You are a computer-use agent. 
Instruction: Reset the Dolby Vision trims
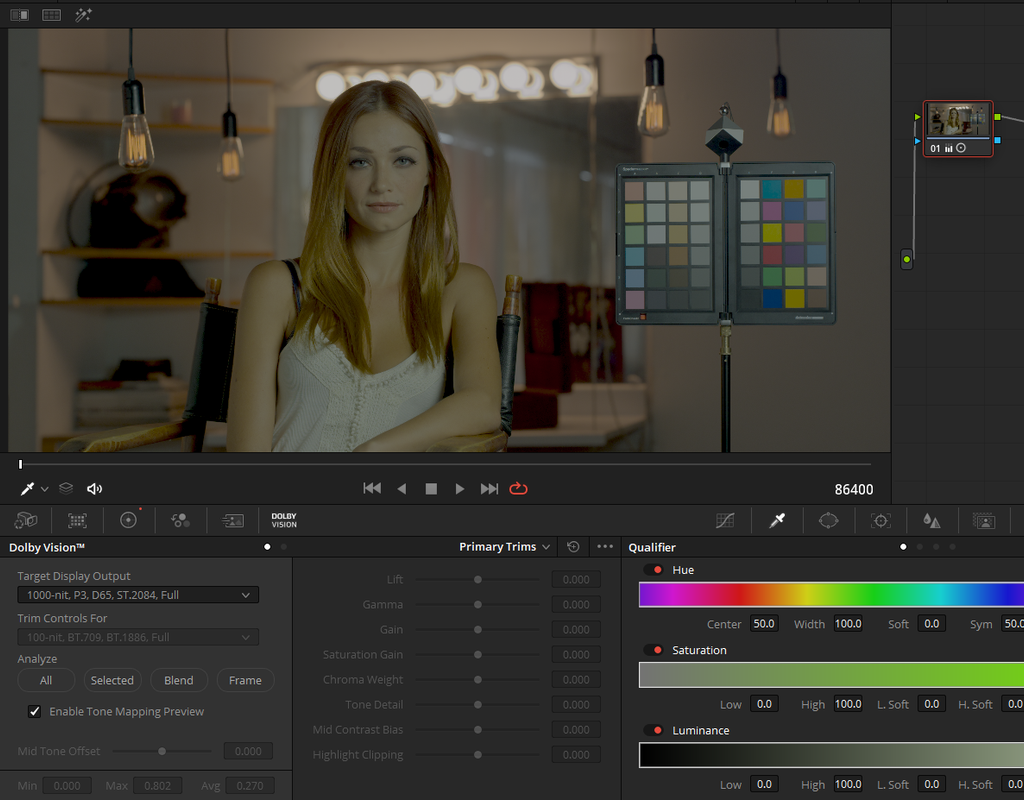[x=573, y=547]
